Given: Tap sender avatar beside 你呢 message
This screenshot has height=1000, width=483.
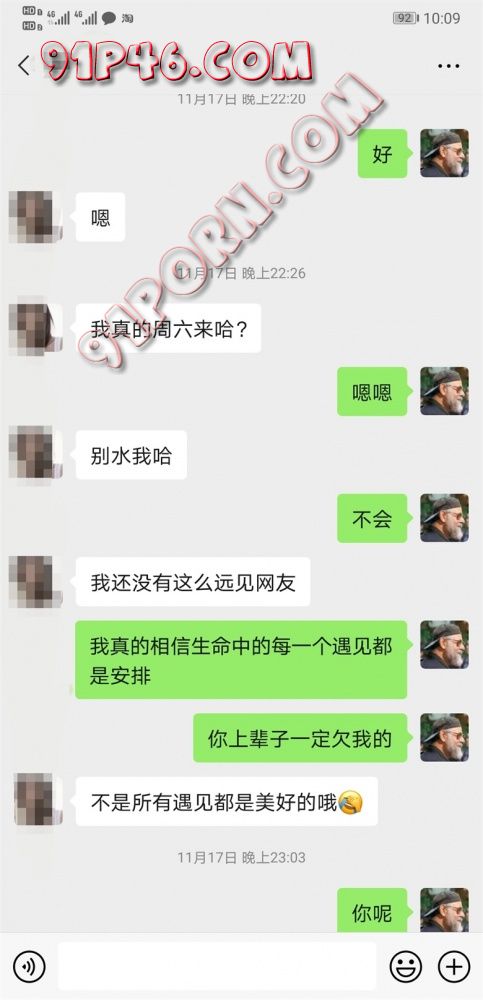Looking at the screenshot, I should (x=445, y=911).
